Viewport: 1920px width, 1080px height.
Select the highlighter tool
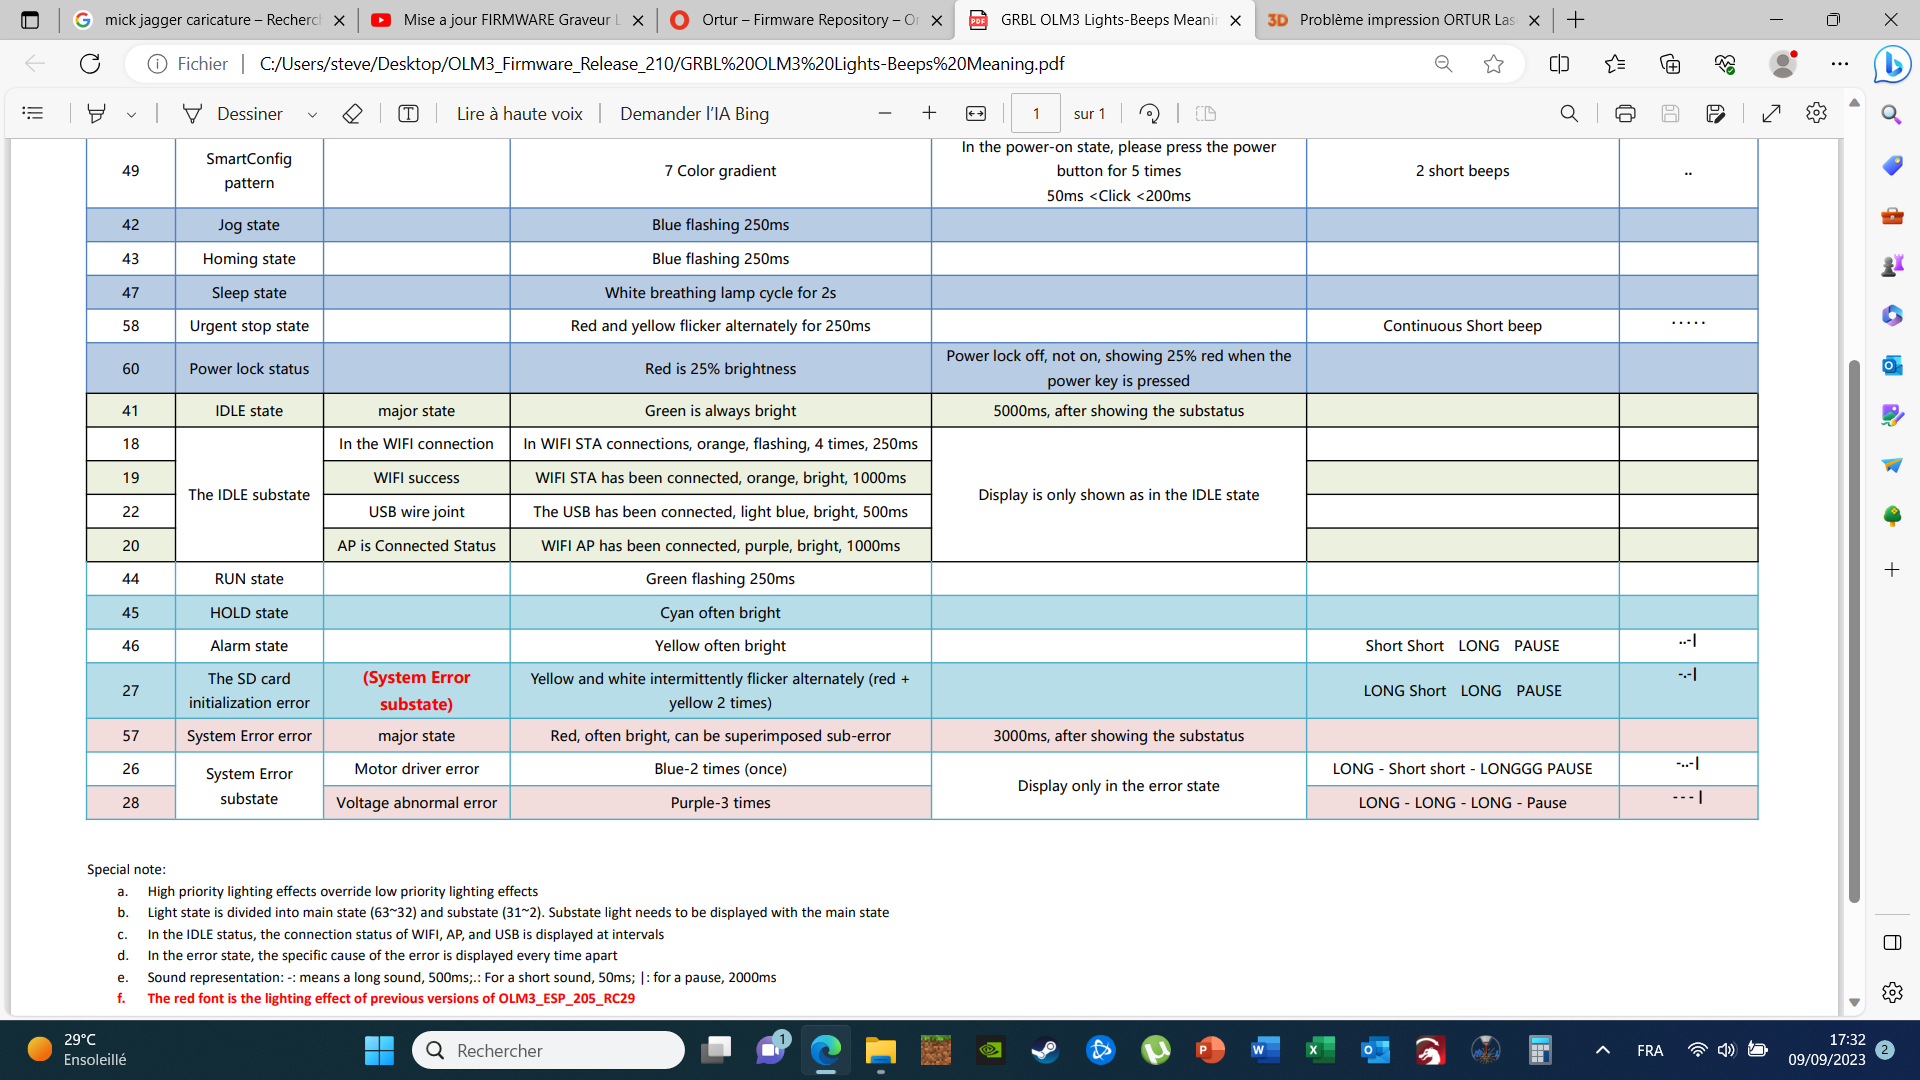click(96, 113)
